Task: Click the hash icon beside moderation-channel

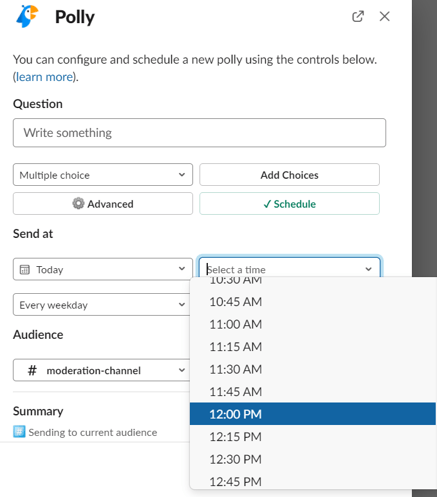Action: 32,370
